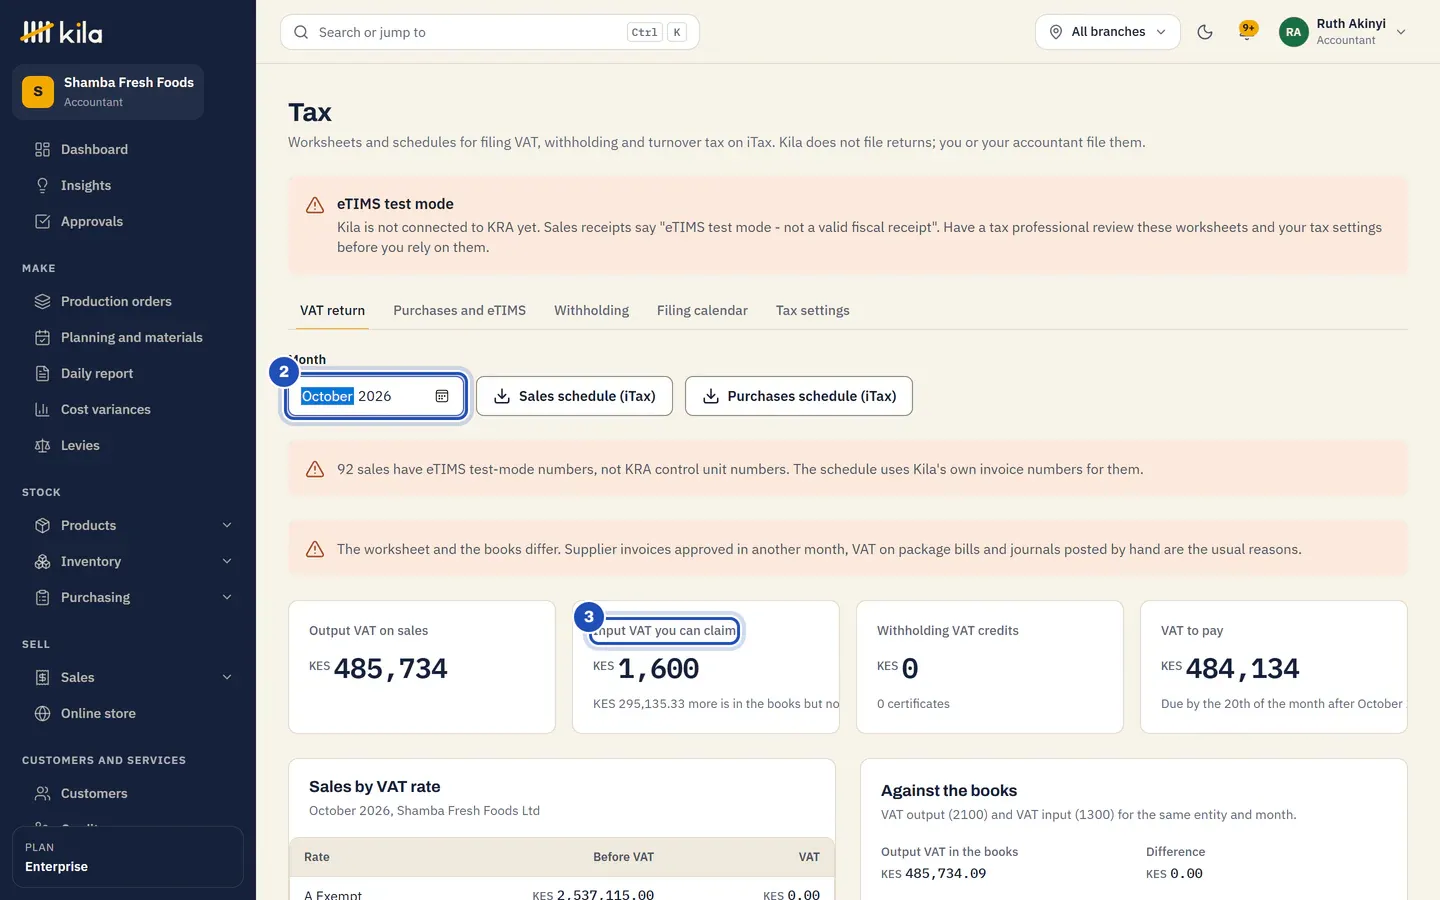Toggle dark mode with the moon icon
Screen dimensions: 1440x900
[x=1205, y=32]
